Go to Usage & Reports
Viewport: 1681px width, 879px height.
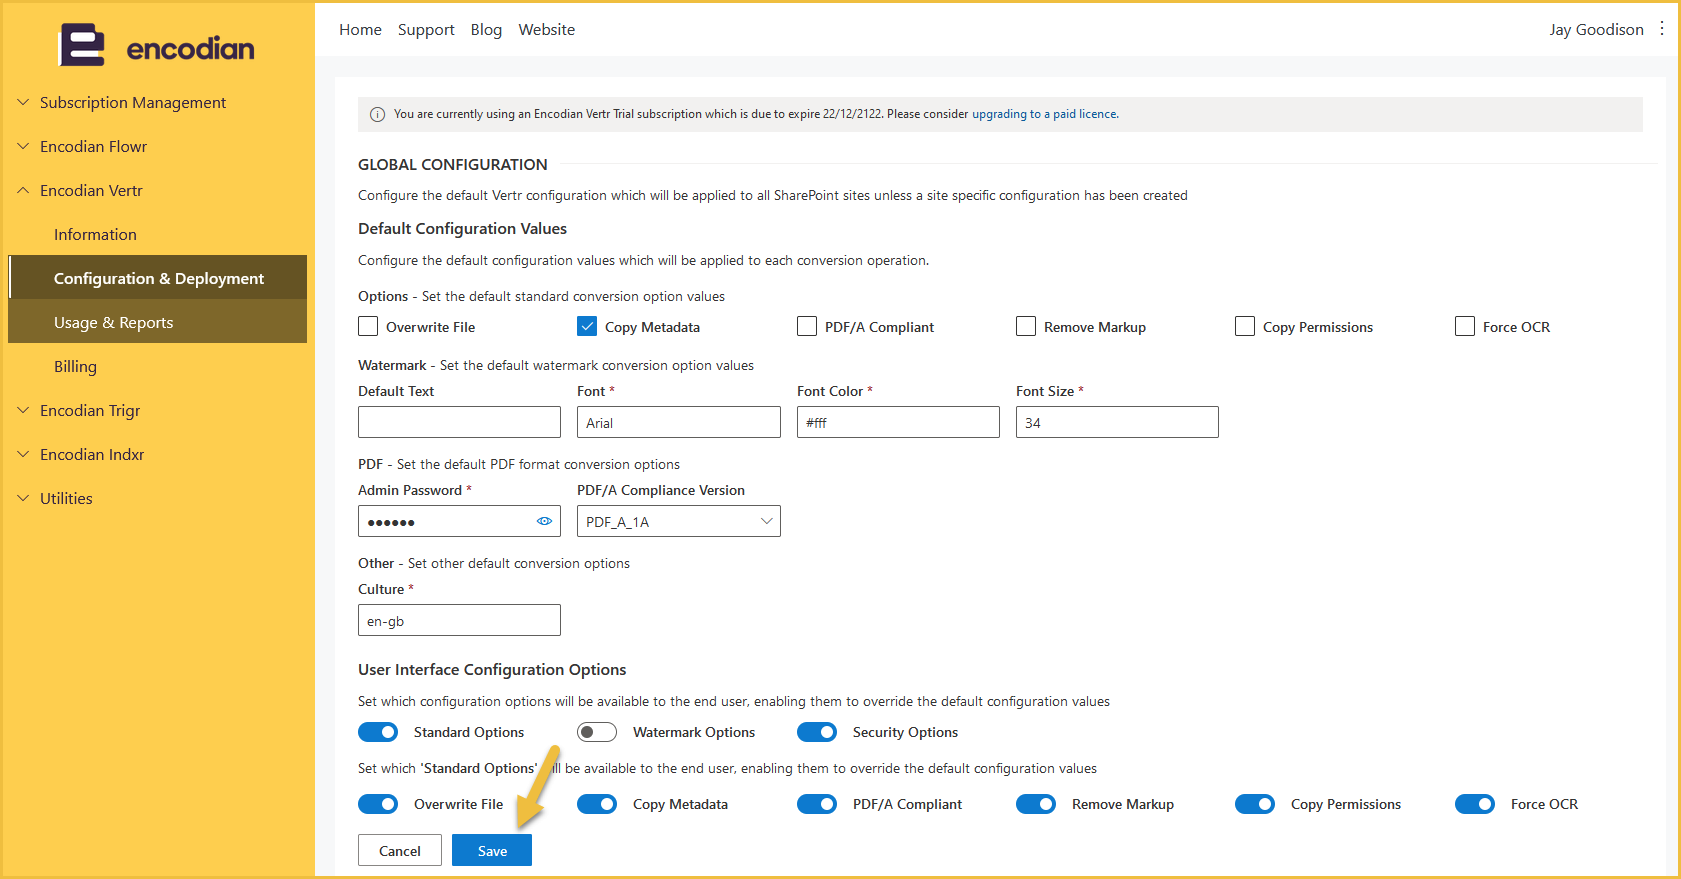click(x=158, y=322)
